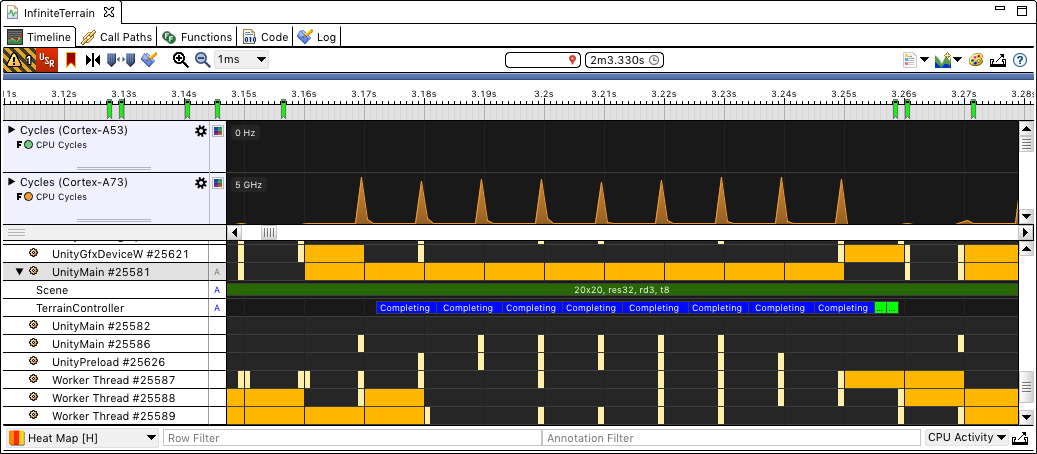This screenshot has width=1037, height=454.
Task: Click the gear icon beside UnityPreload #25626
Action: (34, 362)
